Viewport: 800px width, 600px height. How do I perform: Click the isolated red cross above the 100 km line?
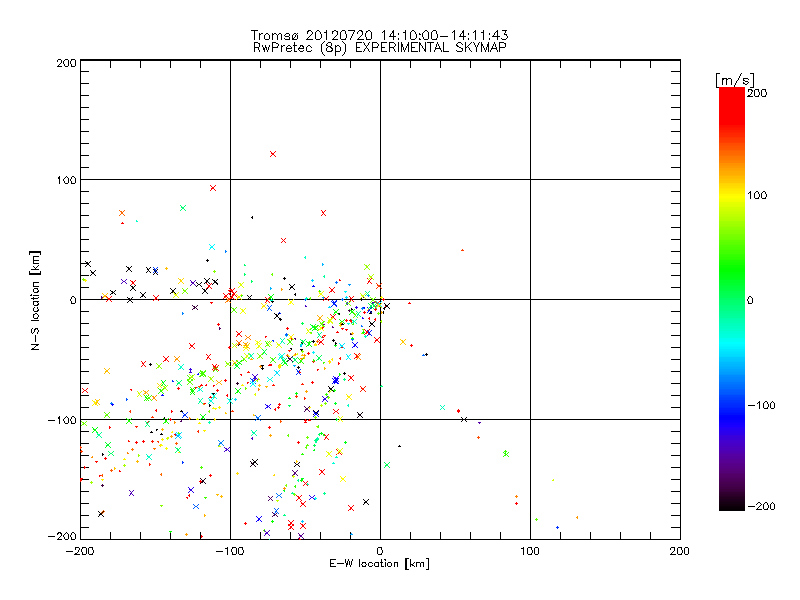click(273, 154)
